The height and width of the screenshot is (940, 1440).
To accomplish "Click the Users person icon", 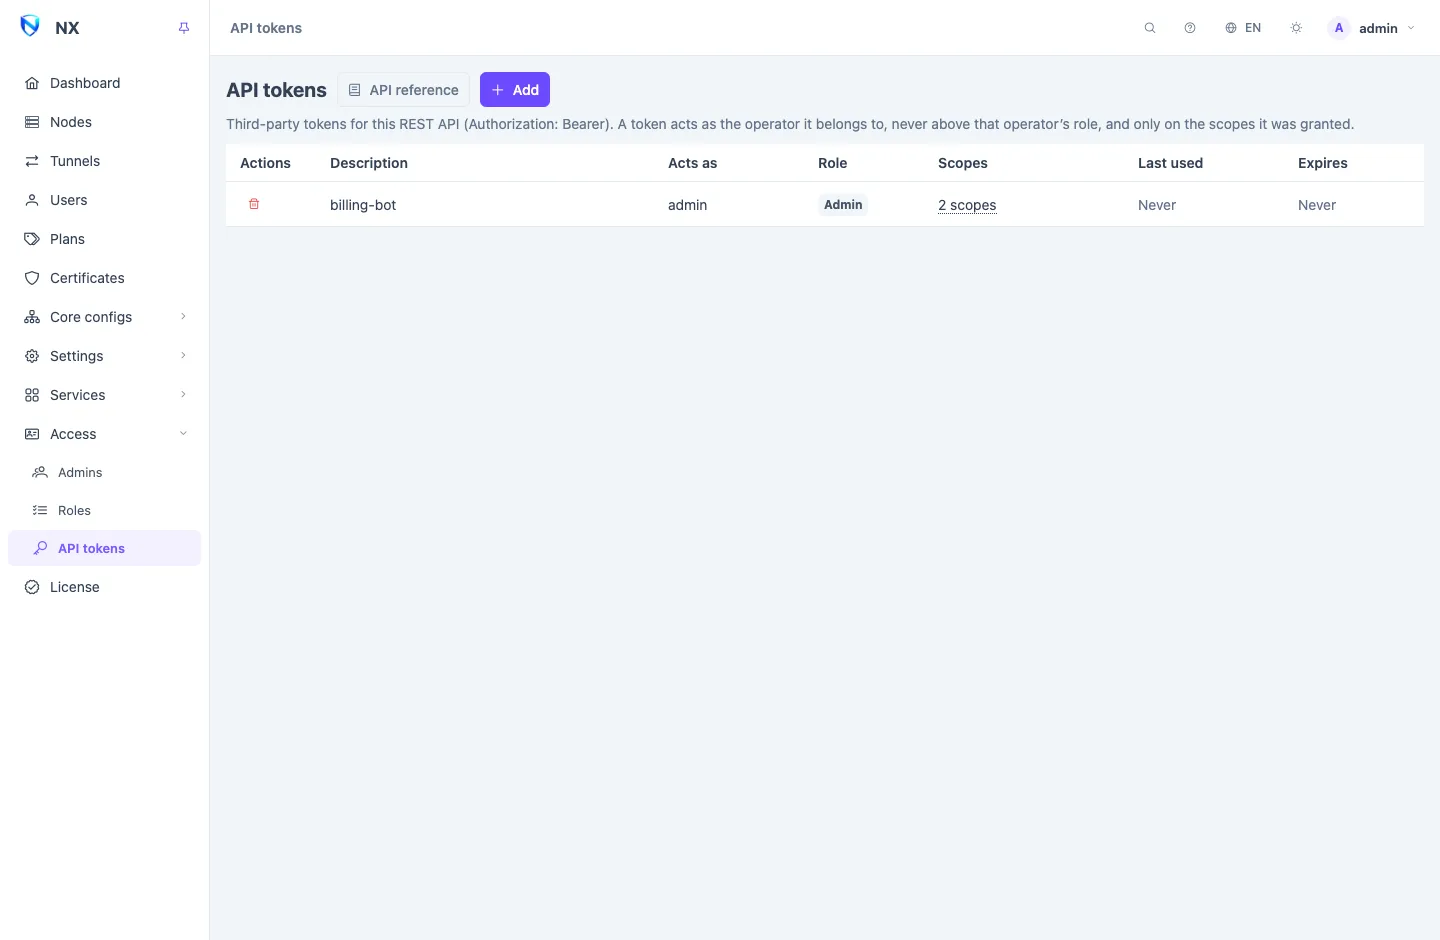I will point(32,200).
